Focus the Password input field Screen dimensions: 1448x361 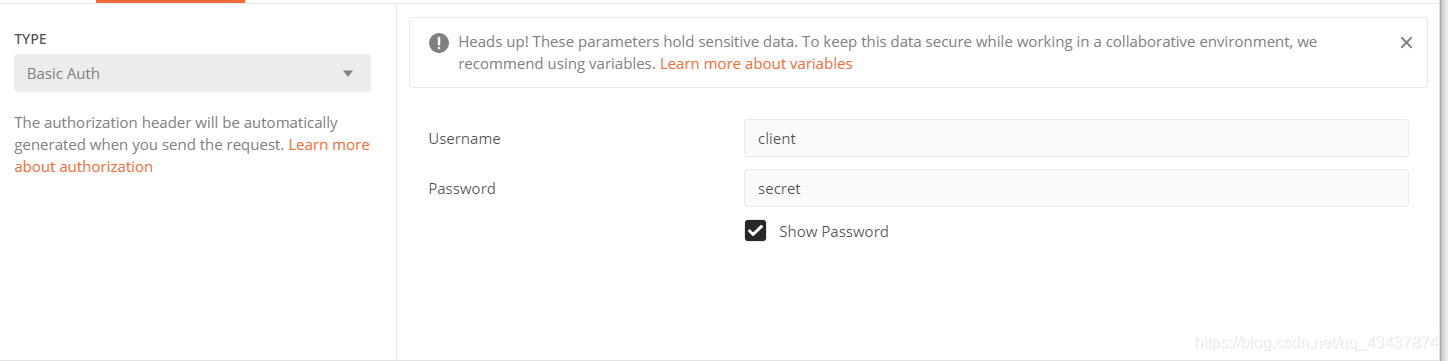click(x=1076, y=188)
